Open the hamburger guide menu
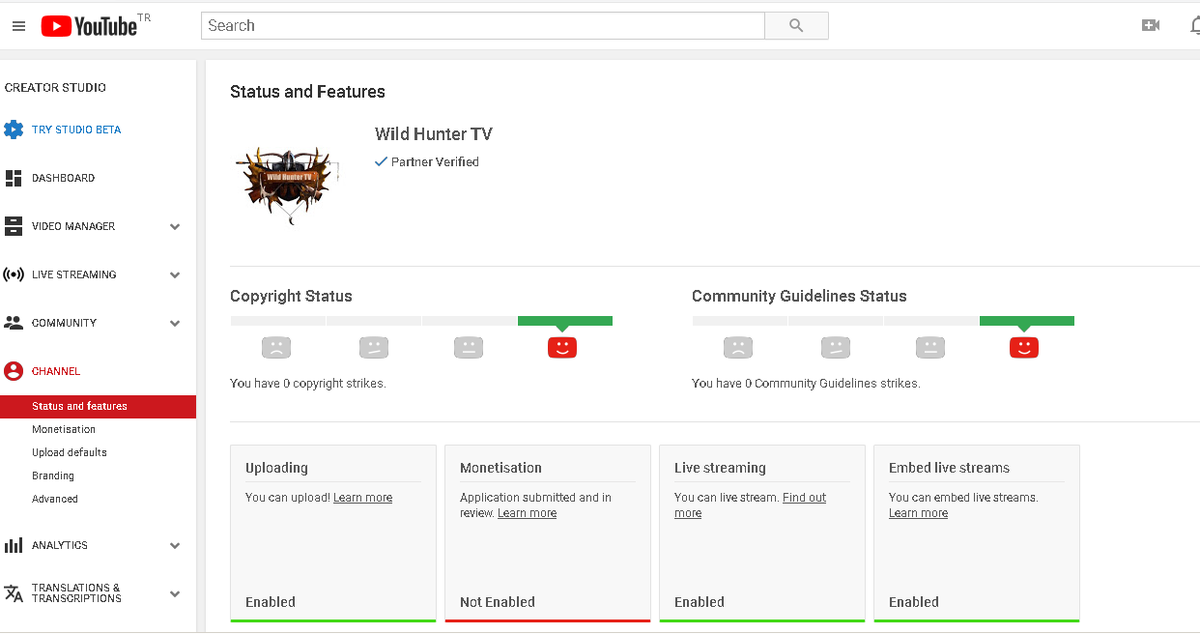The height and width of the screenshot is (634, 1200). (x=18, y=26)
